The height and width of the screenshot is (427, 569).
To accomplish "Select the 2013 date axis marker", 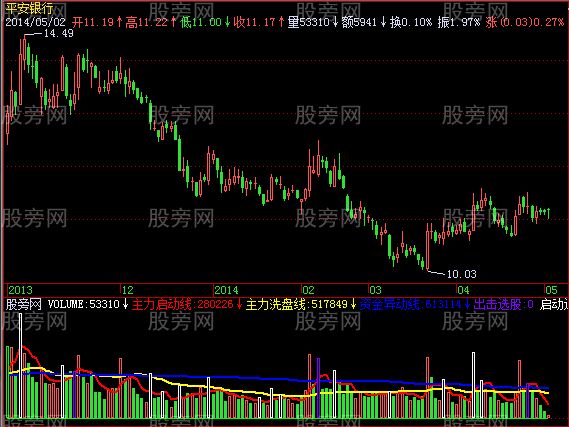I will 20,290.
